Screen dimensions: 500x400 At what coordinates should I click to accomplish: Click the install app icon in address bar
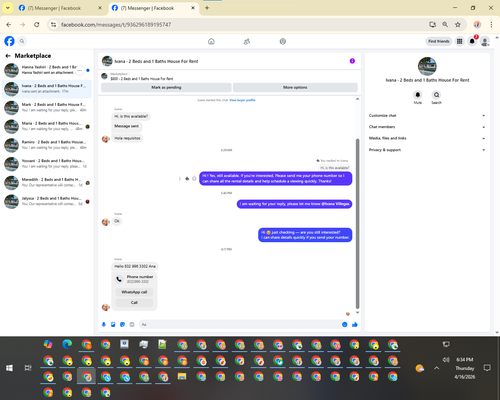click(432, 24)
